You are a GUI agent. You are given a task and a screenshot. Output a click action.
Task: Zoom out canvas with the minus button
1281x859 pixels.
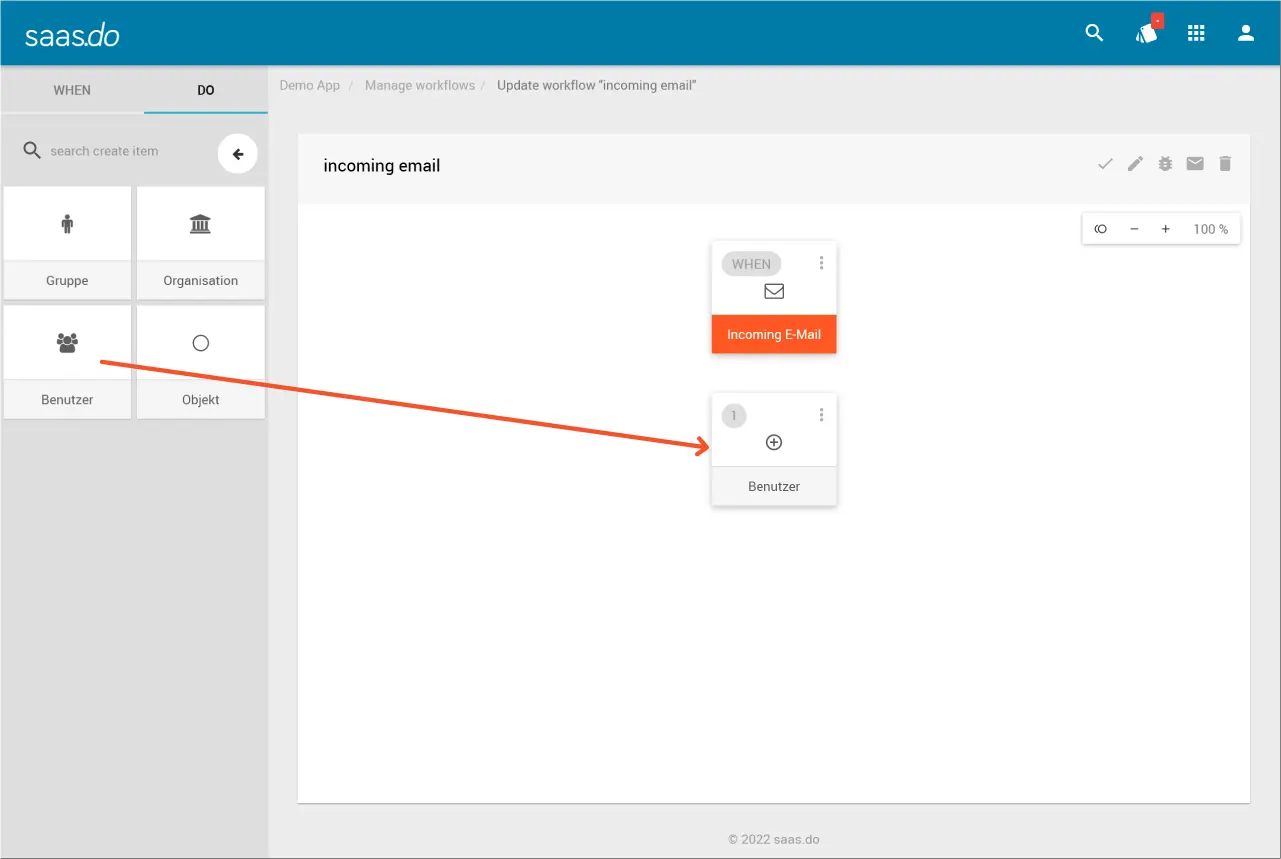1134,229
